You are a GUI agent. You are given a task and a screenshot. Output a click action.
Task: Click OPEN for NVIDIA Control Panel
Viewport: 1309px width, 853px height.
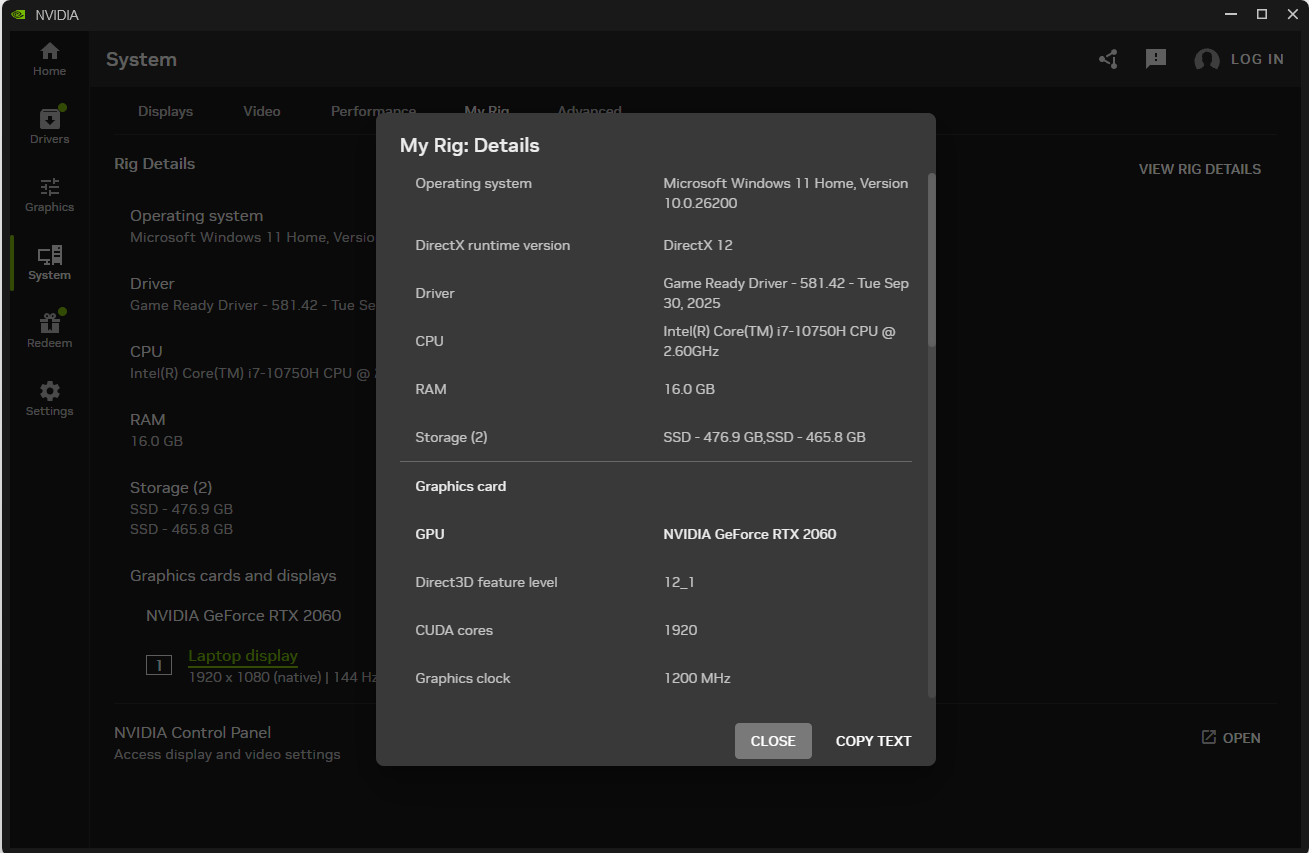[1241, 738]
